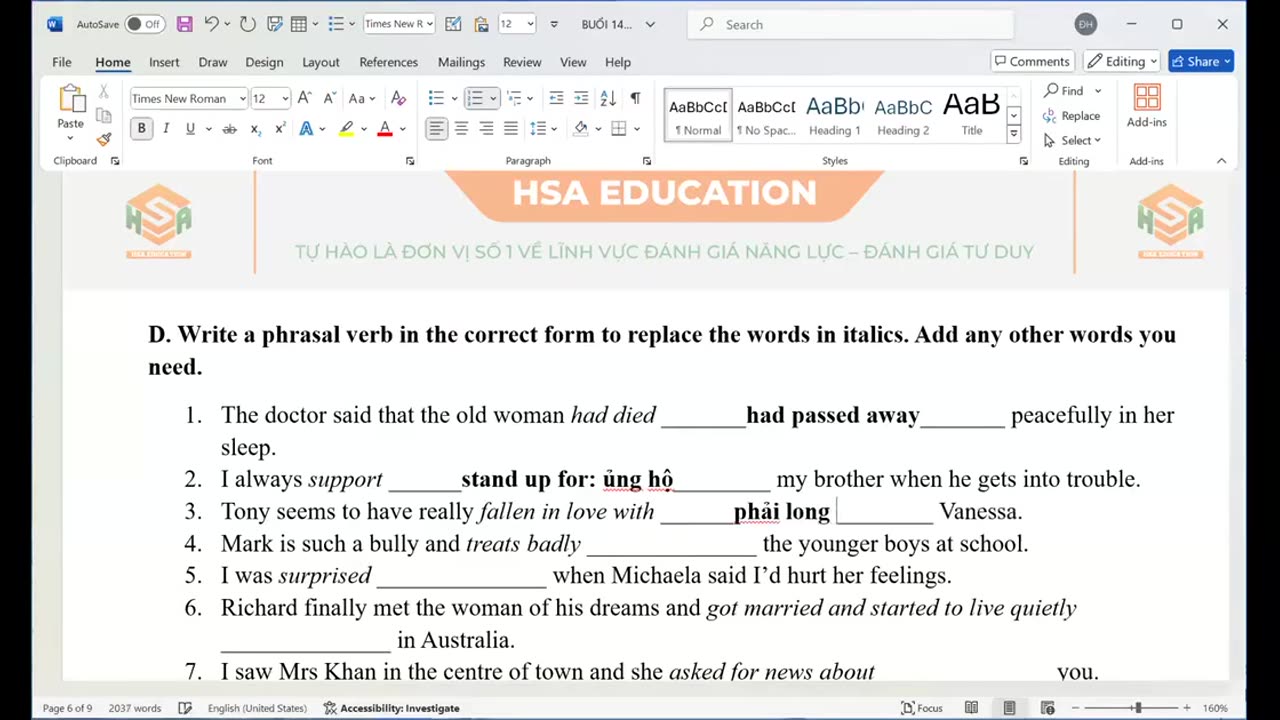Switch to Read Mode view in status bar
Viewport: 1280px width, 720px height.
pos(971,708)
